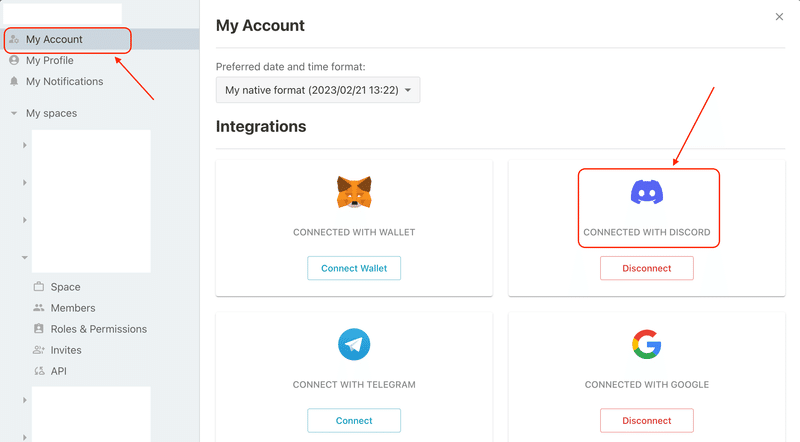This screenshot has width=800, height=442.
Task: Click the Connected with Wallet label
Action: pos(354,232)
